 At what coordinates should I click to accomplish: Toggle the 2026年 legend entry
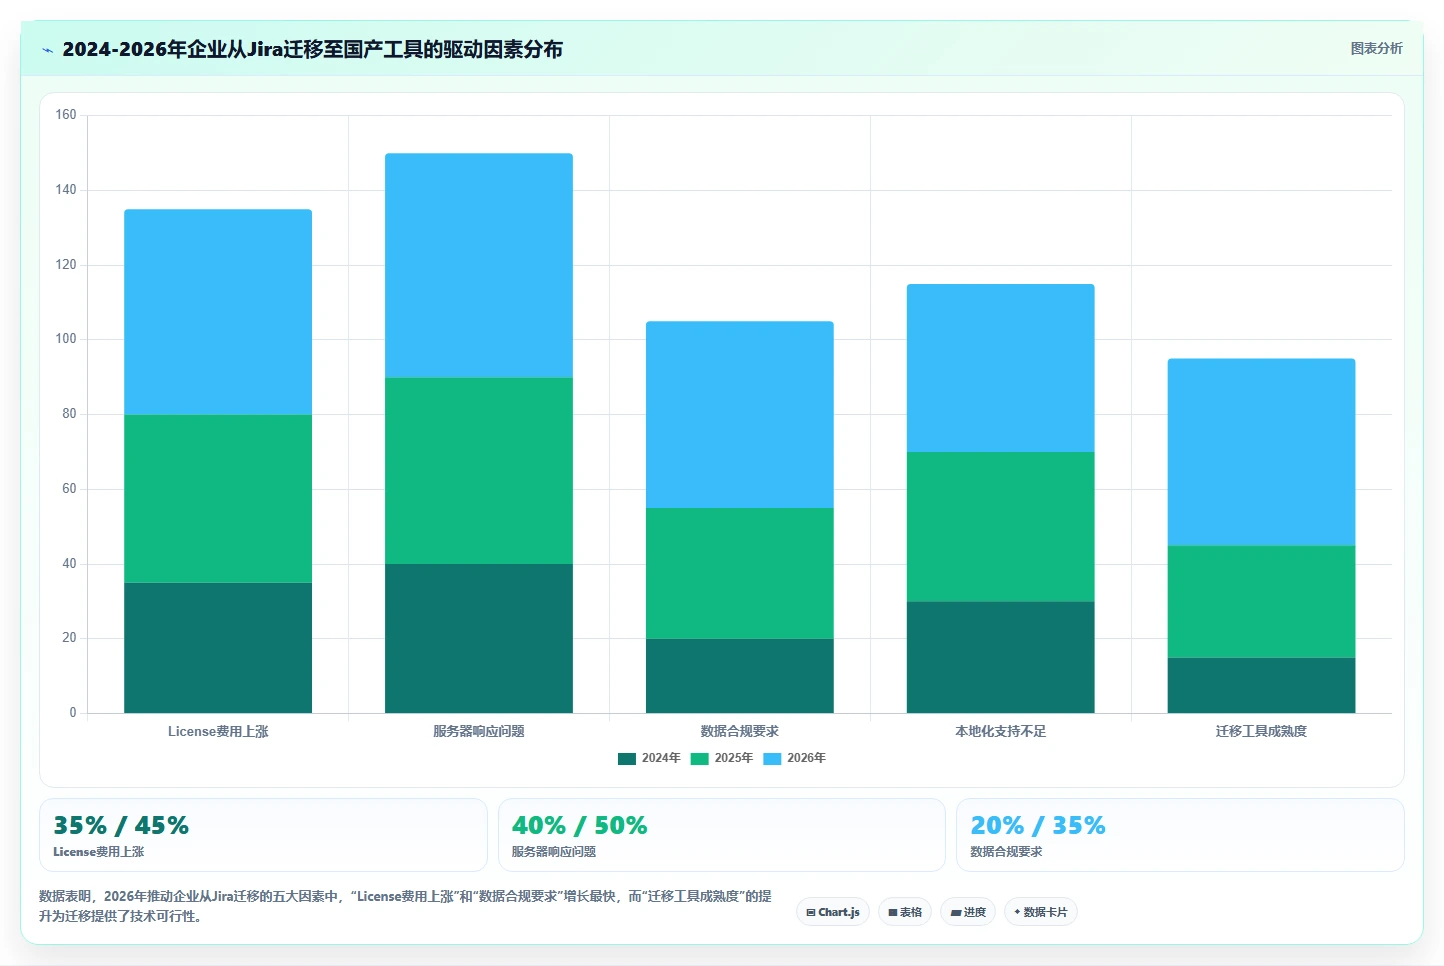[795, 758]
